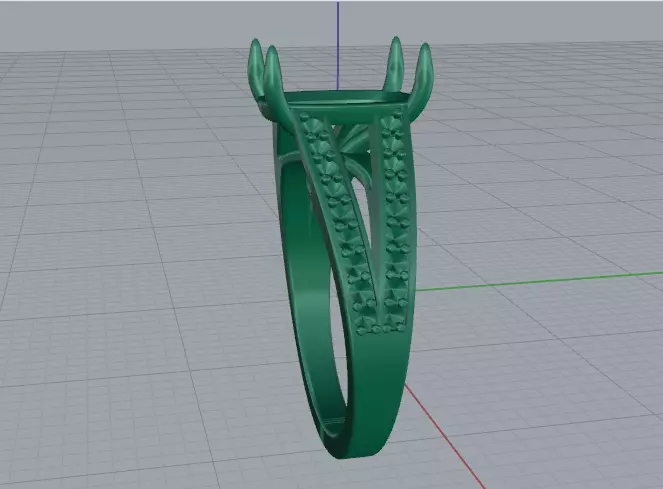This screenshot has height=489, width=663.
Task: Select the leftmost prong of the setting
Action: coord(255,68)
